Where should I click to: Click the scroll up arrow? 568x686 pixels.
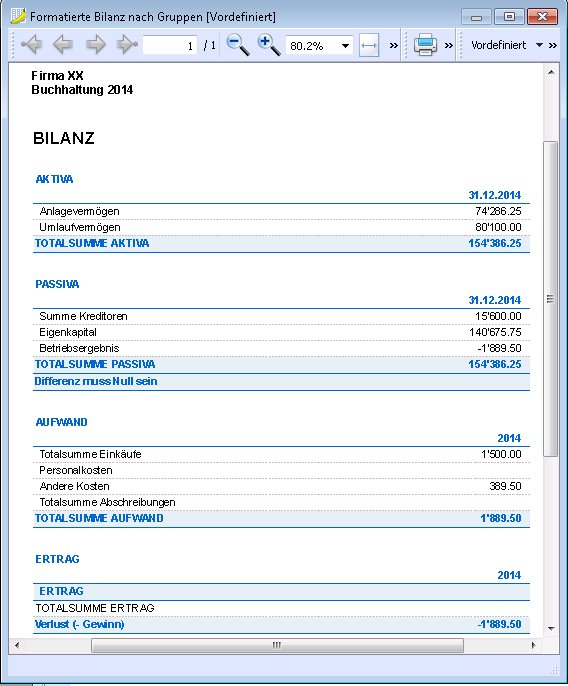pyautogui.click(x=551, y=72)
